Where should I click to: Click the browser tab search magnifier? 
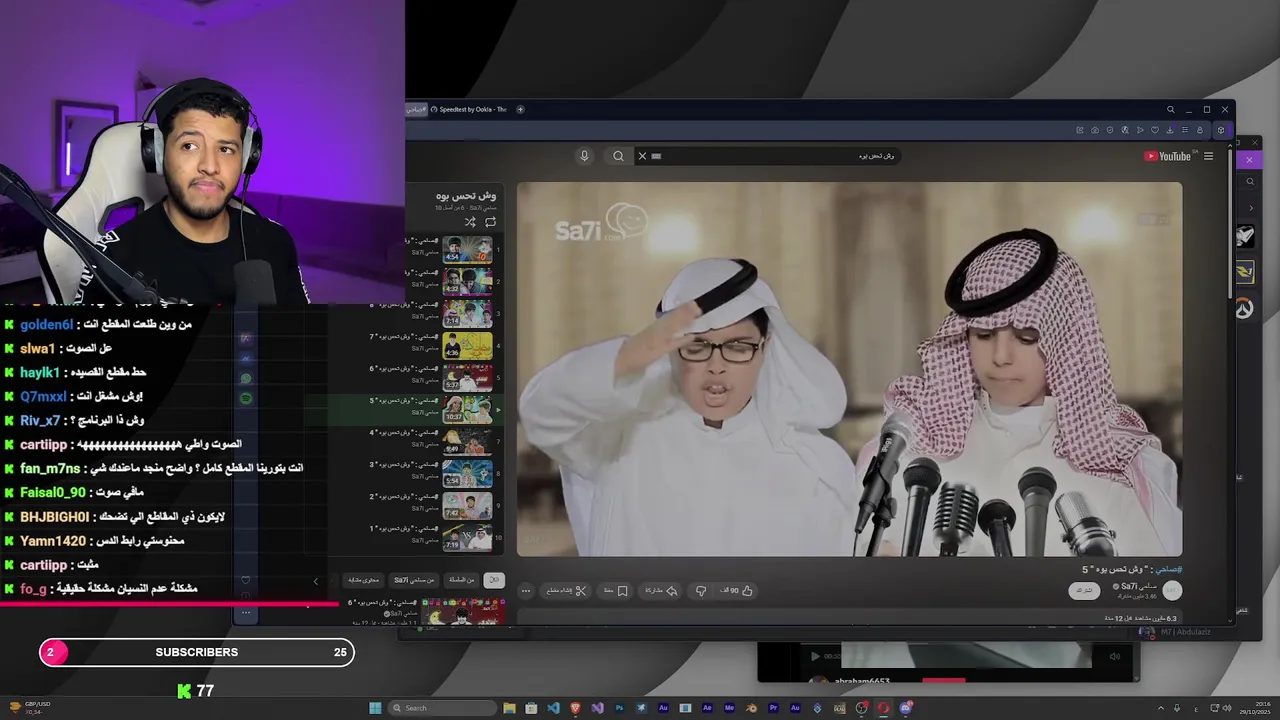pos(1171,110)
